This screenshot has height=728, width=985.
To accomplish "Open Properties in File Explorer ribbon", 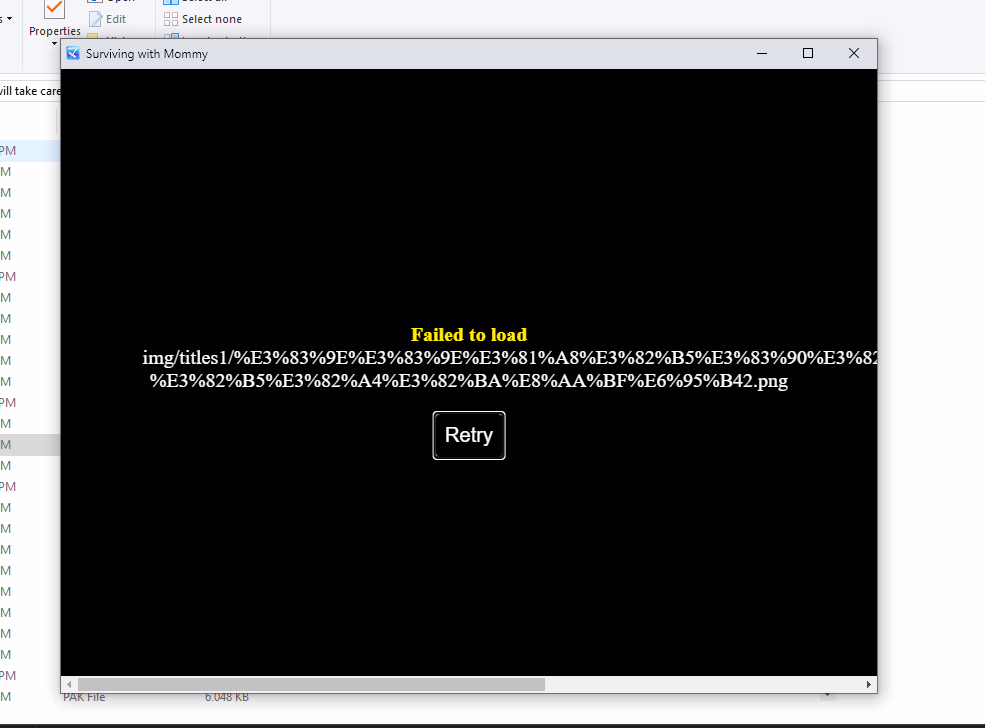I will tap(55, 31).
